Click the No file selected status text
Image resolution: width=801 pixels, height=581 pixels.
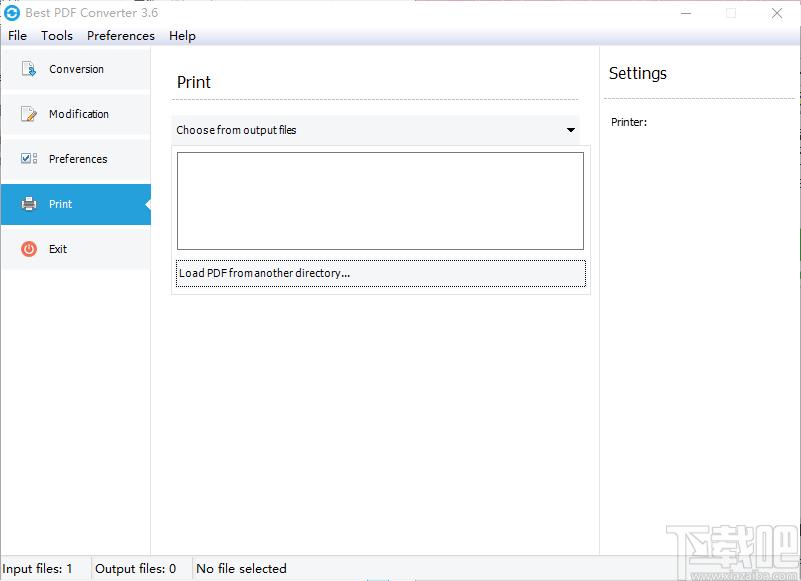(241, 569)
